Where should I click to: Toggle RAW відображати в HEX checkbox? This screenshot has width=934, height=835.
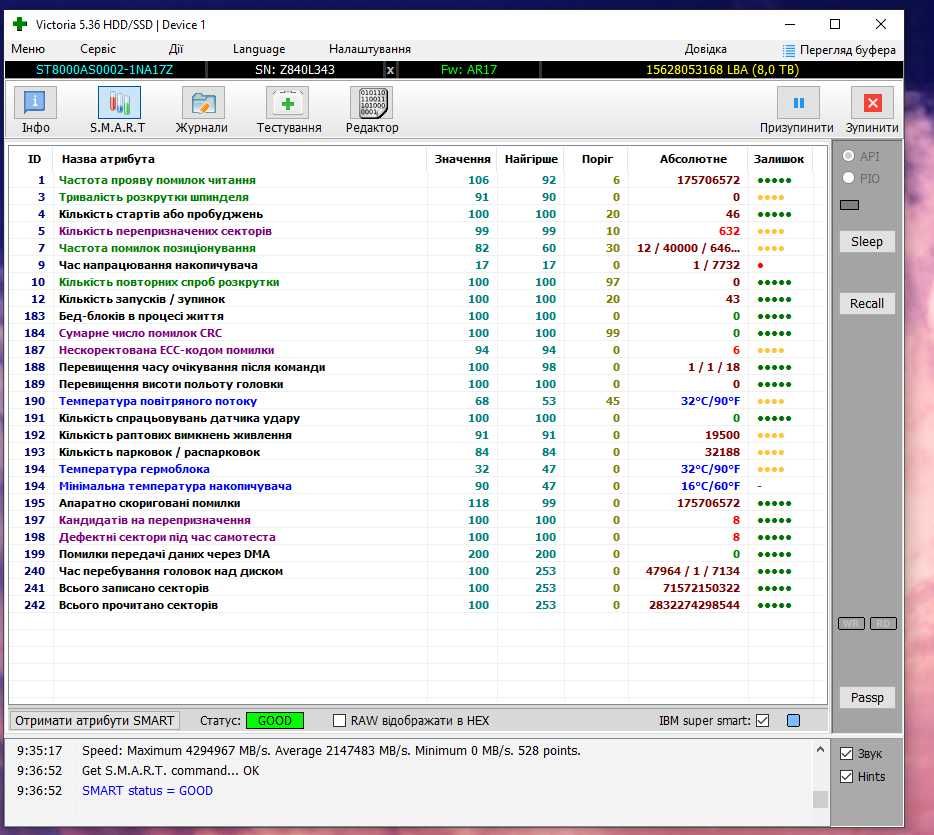pyautogui.click(x=340, y=721)
